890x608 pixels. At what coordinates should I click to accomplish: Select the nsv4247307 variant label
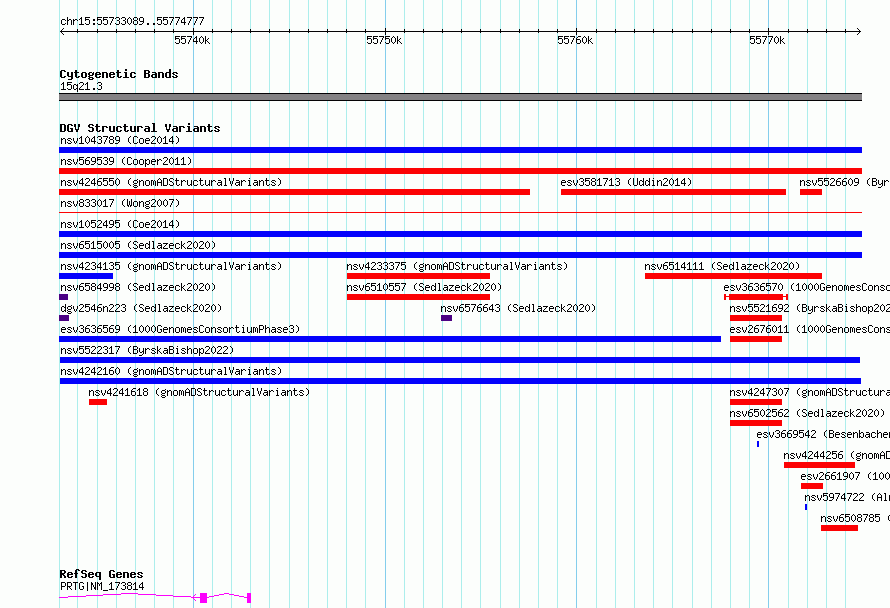(809, 392)
